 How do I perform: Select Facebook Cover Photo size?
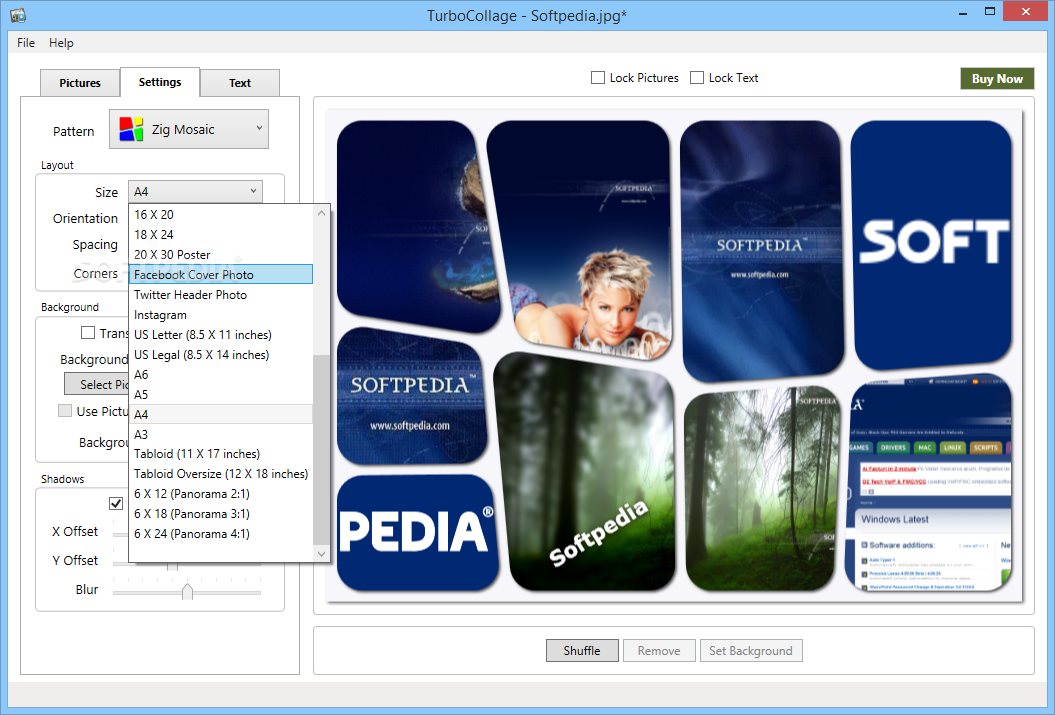[x=221, y=274]
